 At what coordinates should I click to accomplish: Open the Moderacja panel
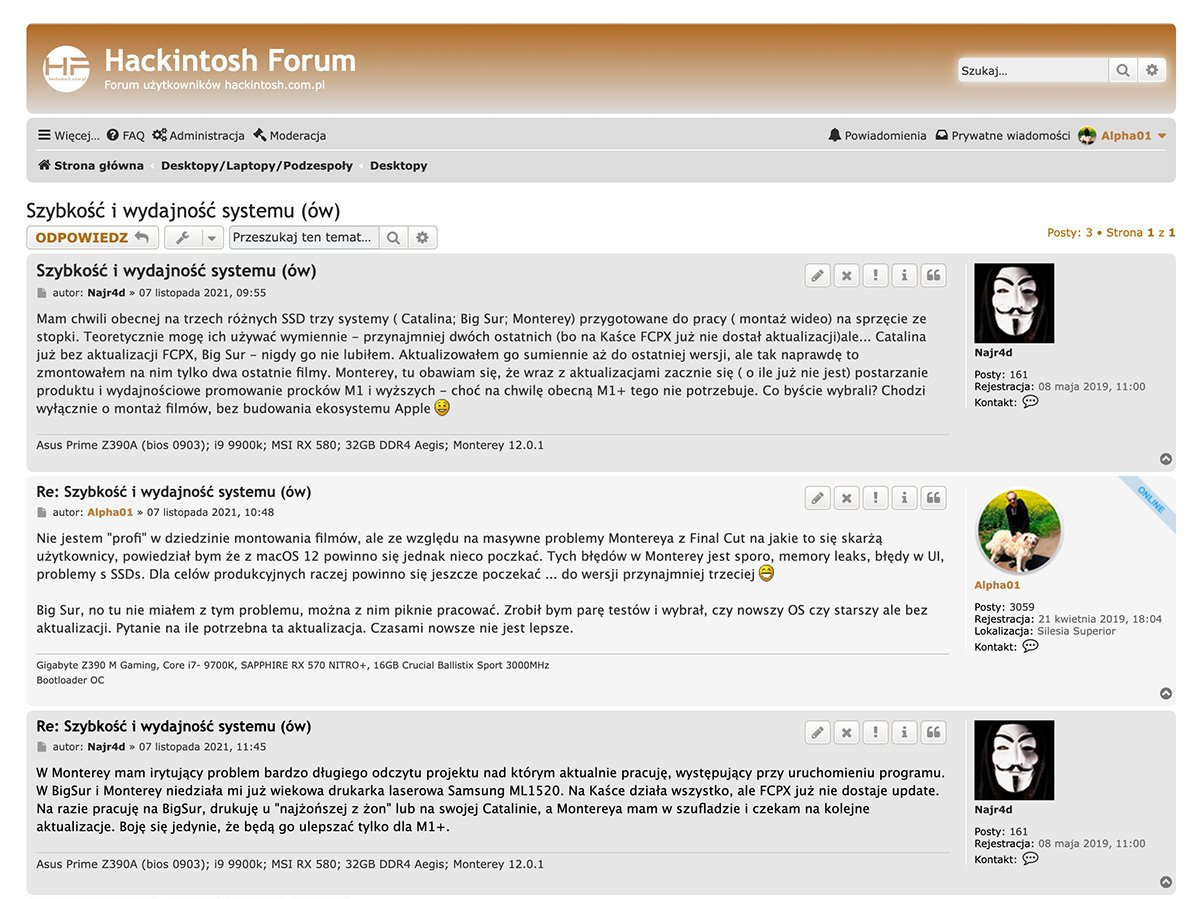tap(289, 135)
